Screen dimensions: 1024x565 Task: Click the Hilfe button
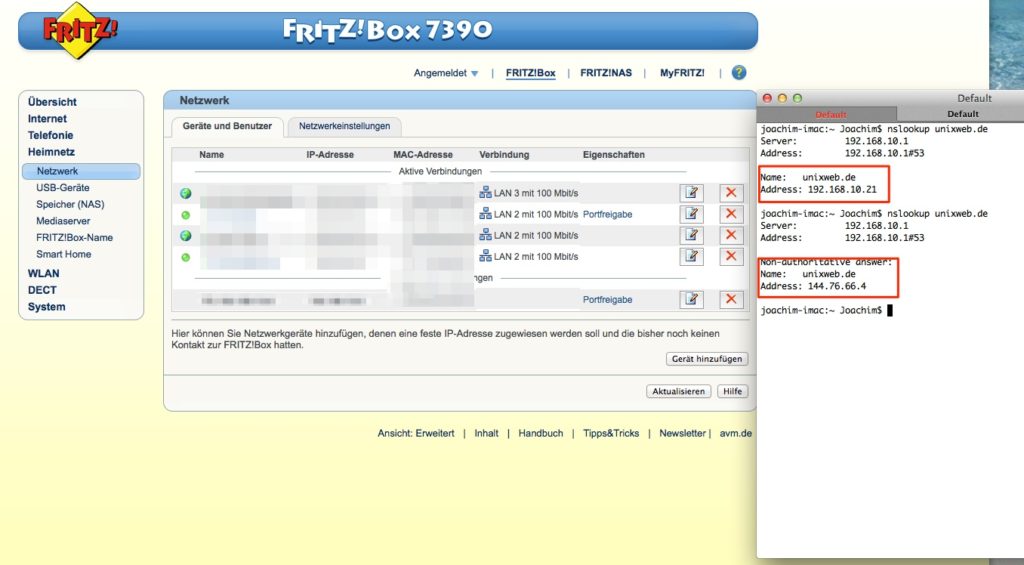[733, 391]
